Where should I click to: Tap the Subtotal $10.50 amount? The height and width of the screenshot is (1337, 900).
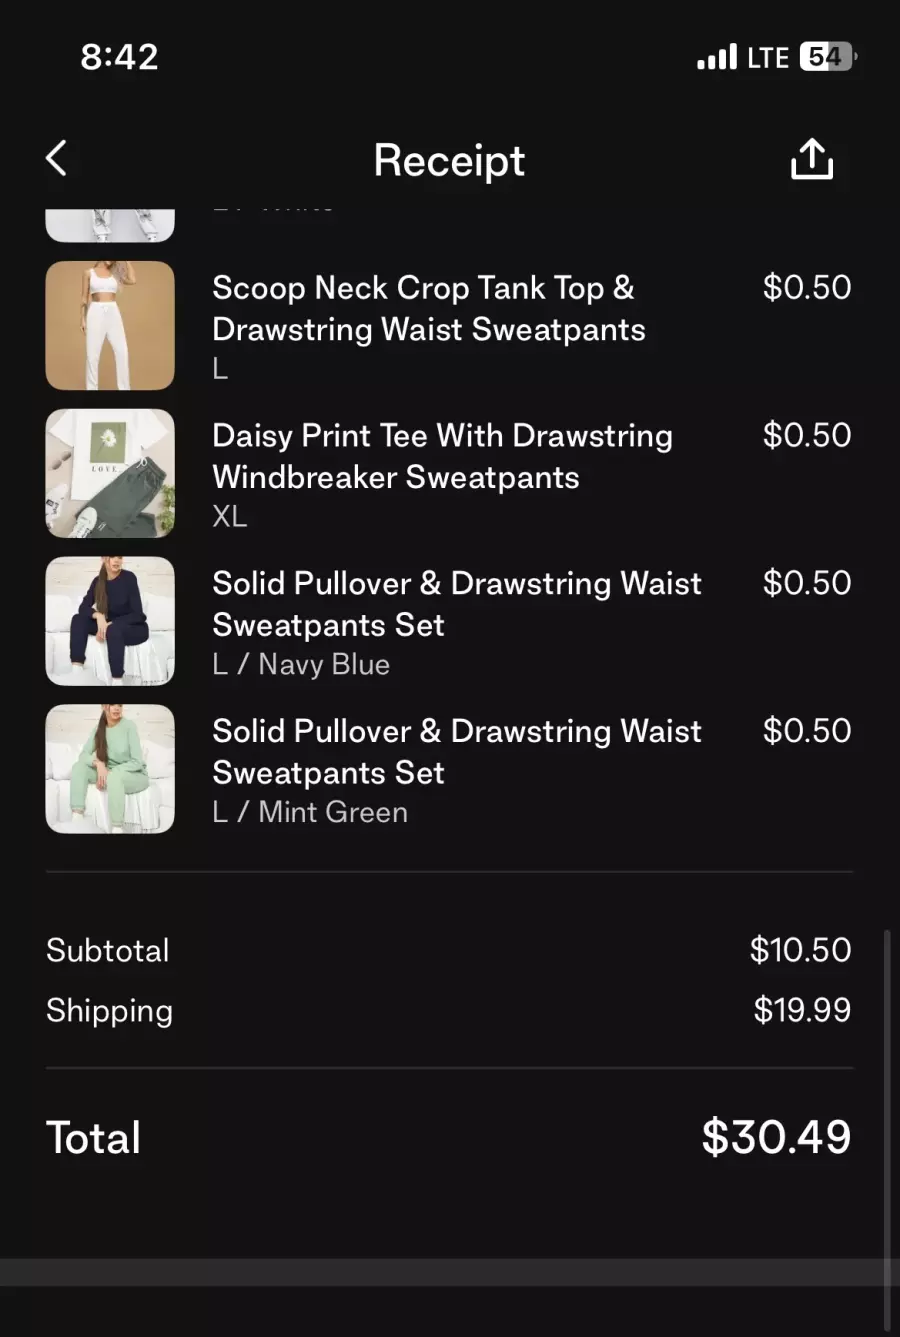coord(800,950)
